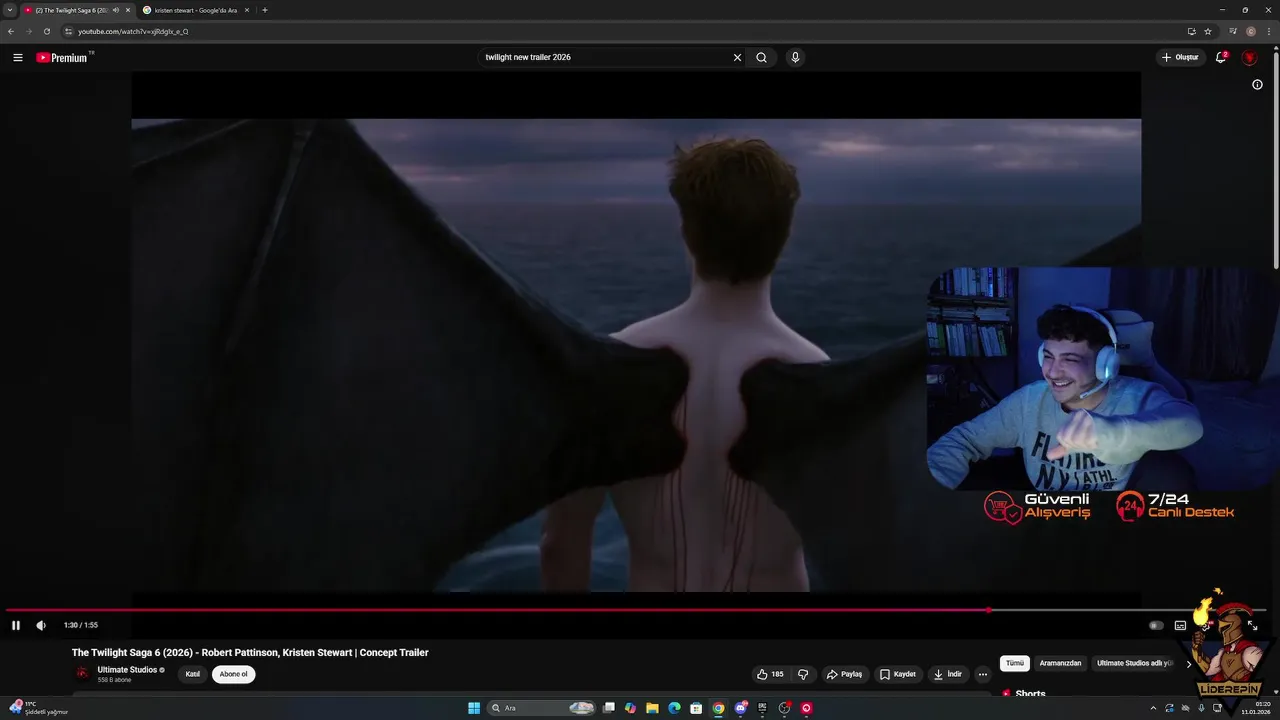Clear the search box with the X icon
This screenshot has width=1280, height=720.
pyautogui.click(x=737, y=57)
